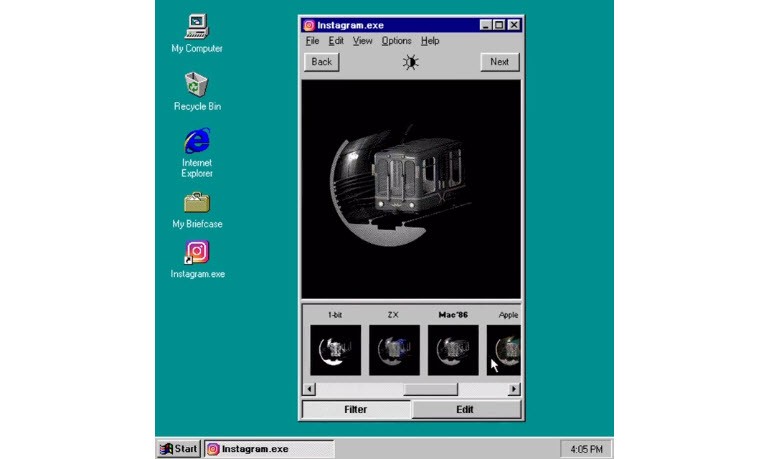Click the Instagram.exe taskbar button
The width and height of the screenshot is (770, 459).
269,449
